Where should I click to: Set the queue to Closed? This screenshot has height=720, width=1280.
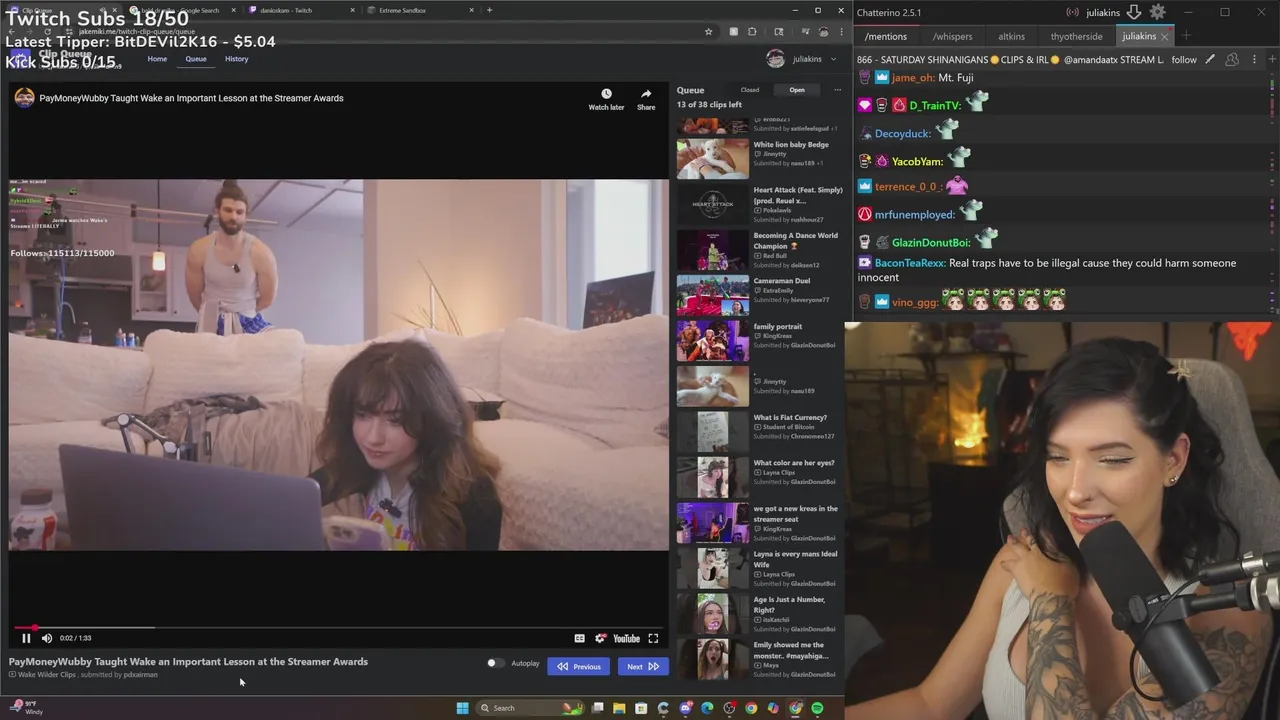click(x=749, y=90)
